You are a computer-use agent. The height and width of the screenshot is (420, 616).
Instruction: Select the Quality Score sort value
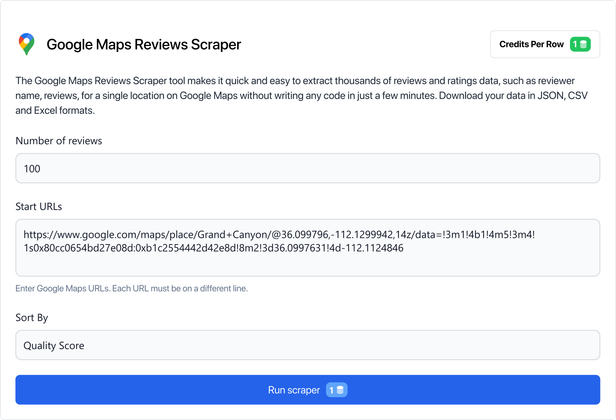click(54, 345)
